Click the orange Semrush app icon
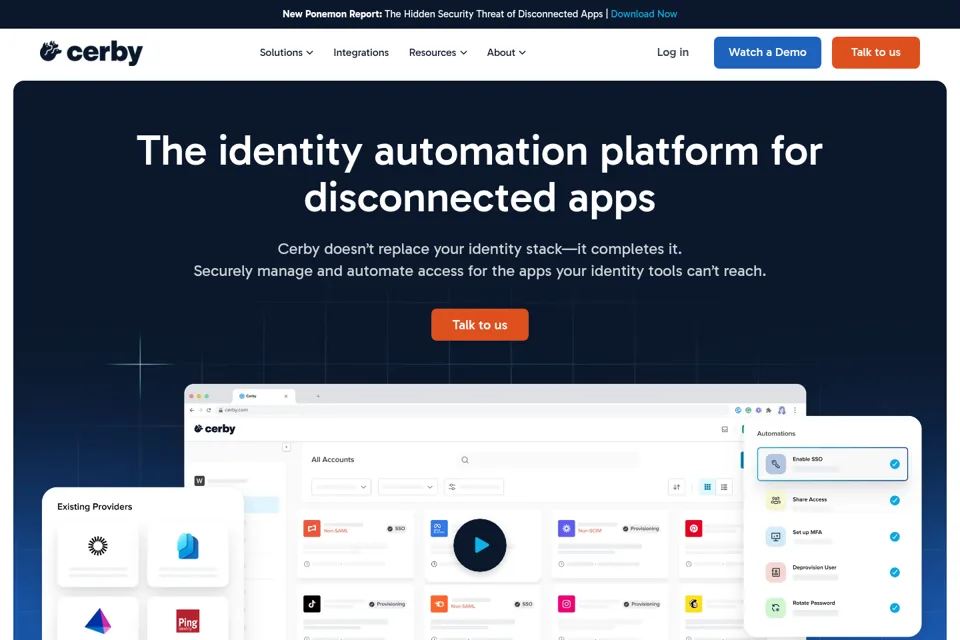Screen dimensions: 960x640 (439, 604)
